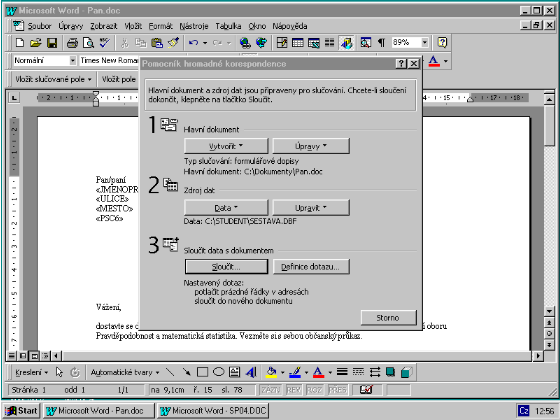Viewport: 560px width, 420px height.
Task: Select the 3-D style icon
Action: 406,372
